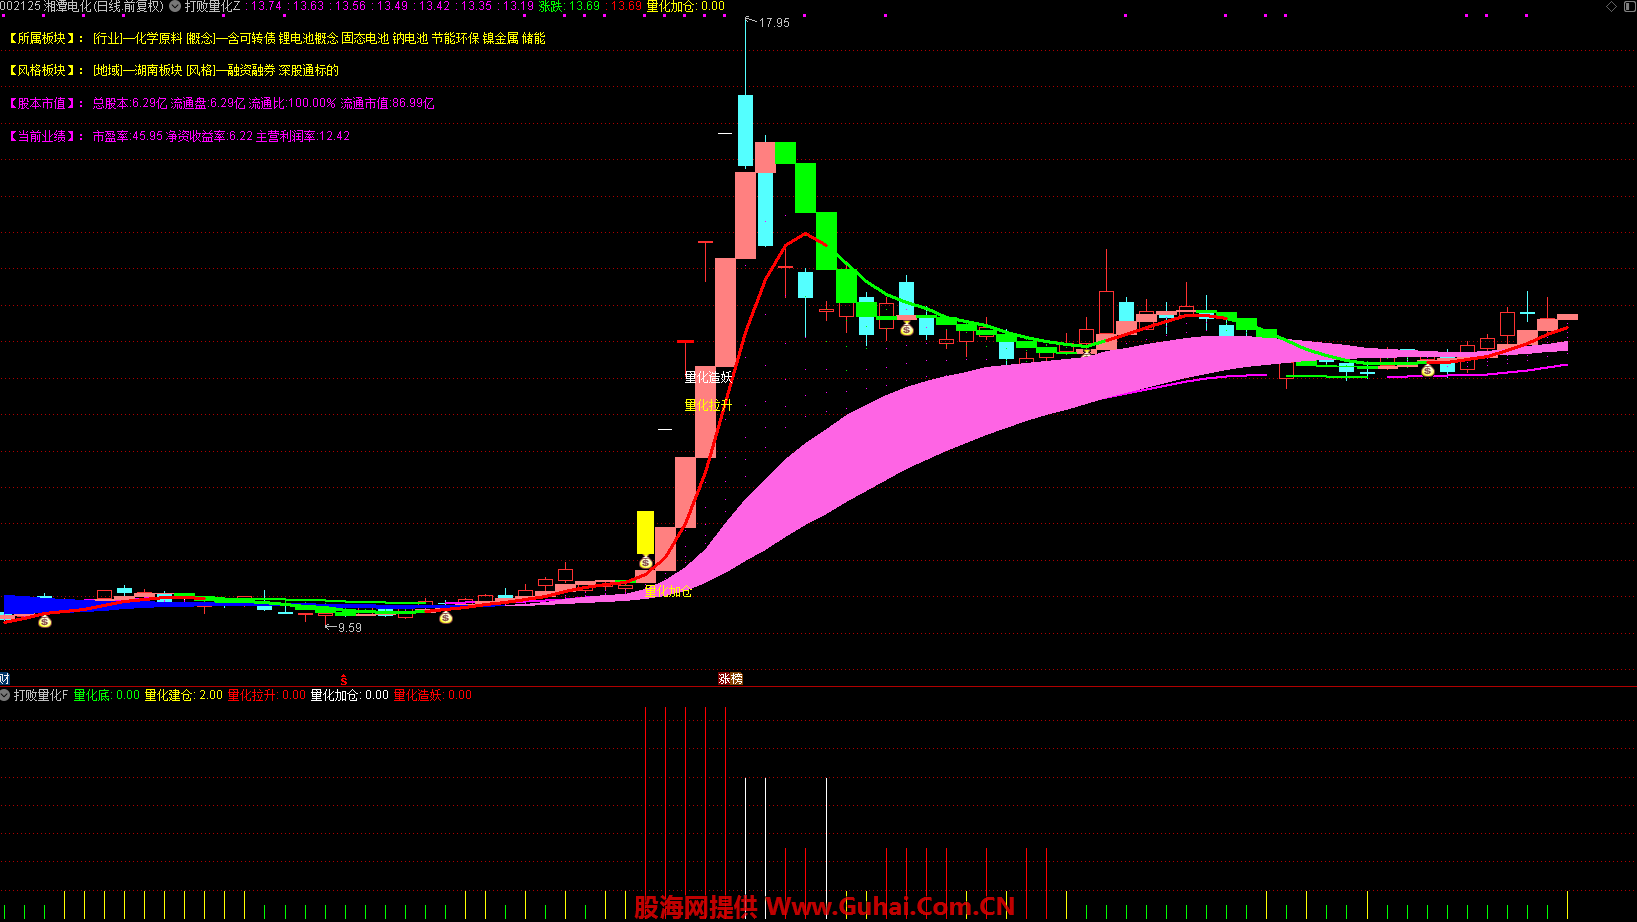The height and width of the screenshot is (922, 1637).
Task: Click the rightmost money bag signal on the chart
Action: (x=1428, y=370)
